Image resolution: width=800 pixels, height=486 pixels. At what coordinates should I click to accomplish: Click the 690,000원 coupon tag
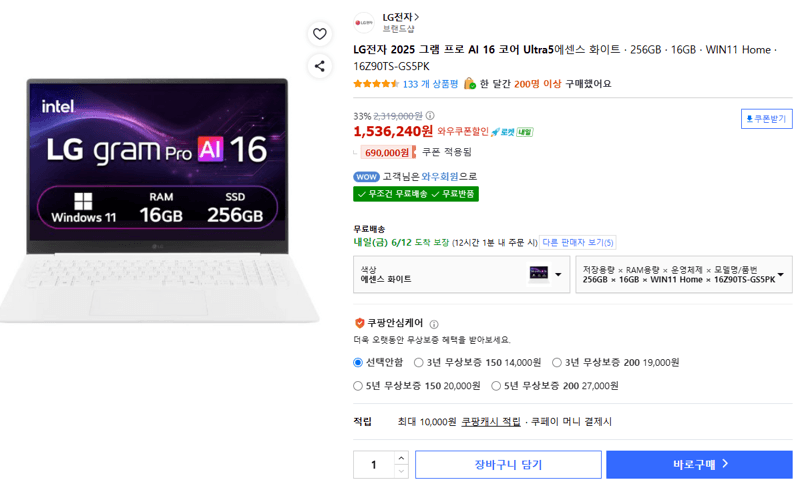tap(388, 152)
